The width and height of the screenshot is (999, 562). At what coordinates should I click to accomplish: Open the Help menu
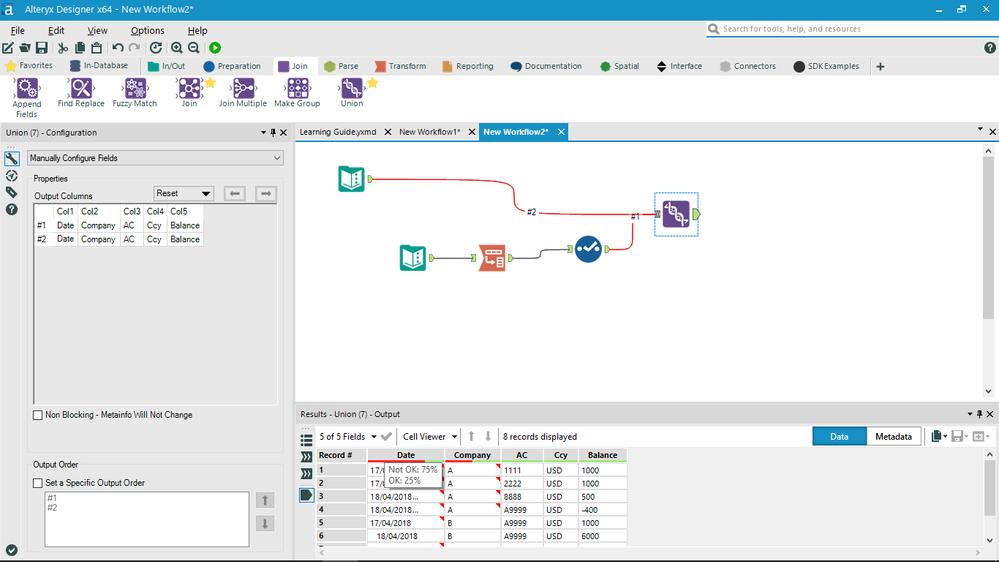coord(197,31)
